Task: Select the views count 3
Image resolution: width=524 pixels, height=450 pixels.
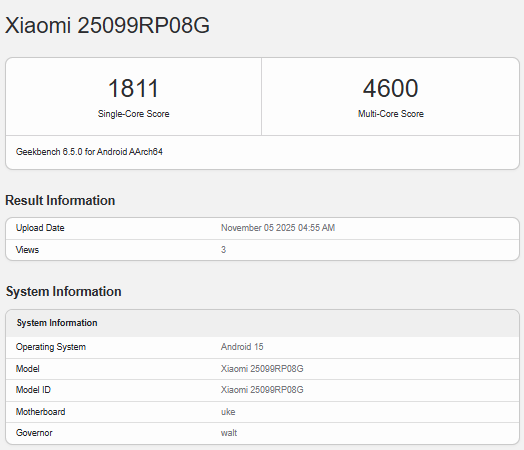Action: point(223,250)
